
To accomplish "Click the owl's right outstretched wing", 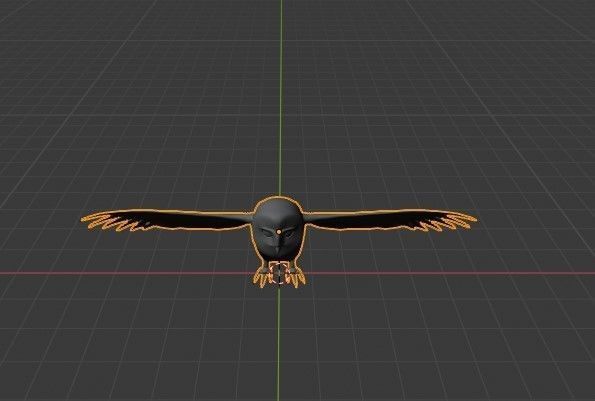I will click(390, 220).
